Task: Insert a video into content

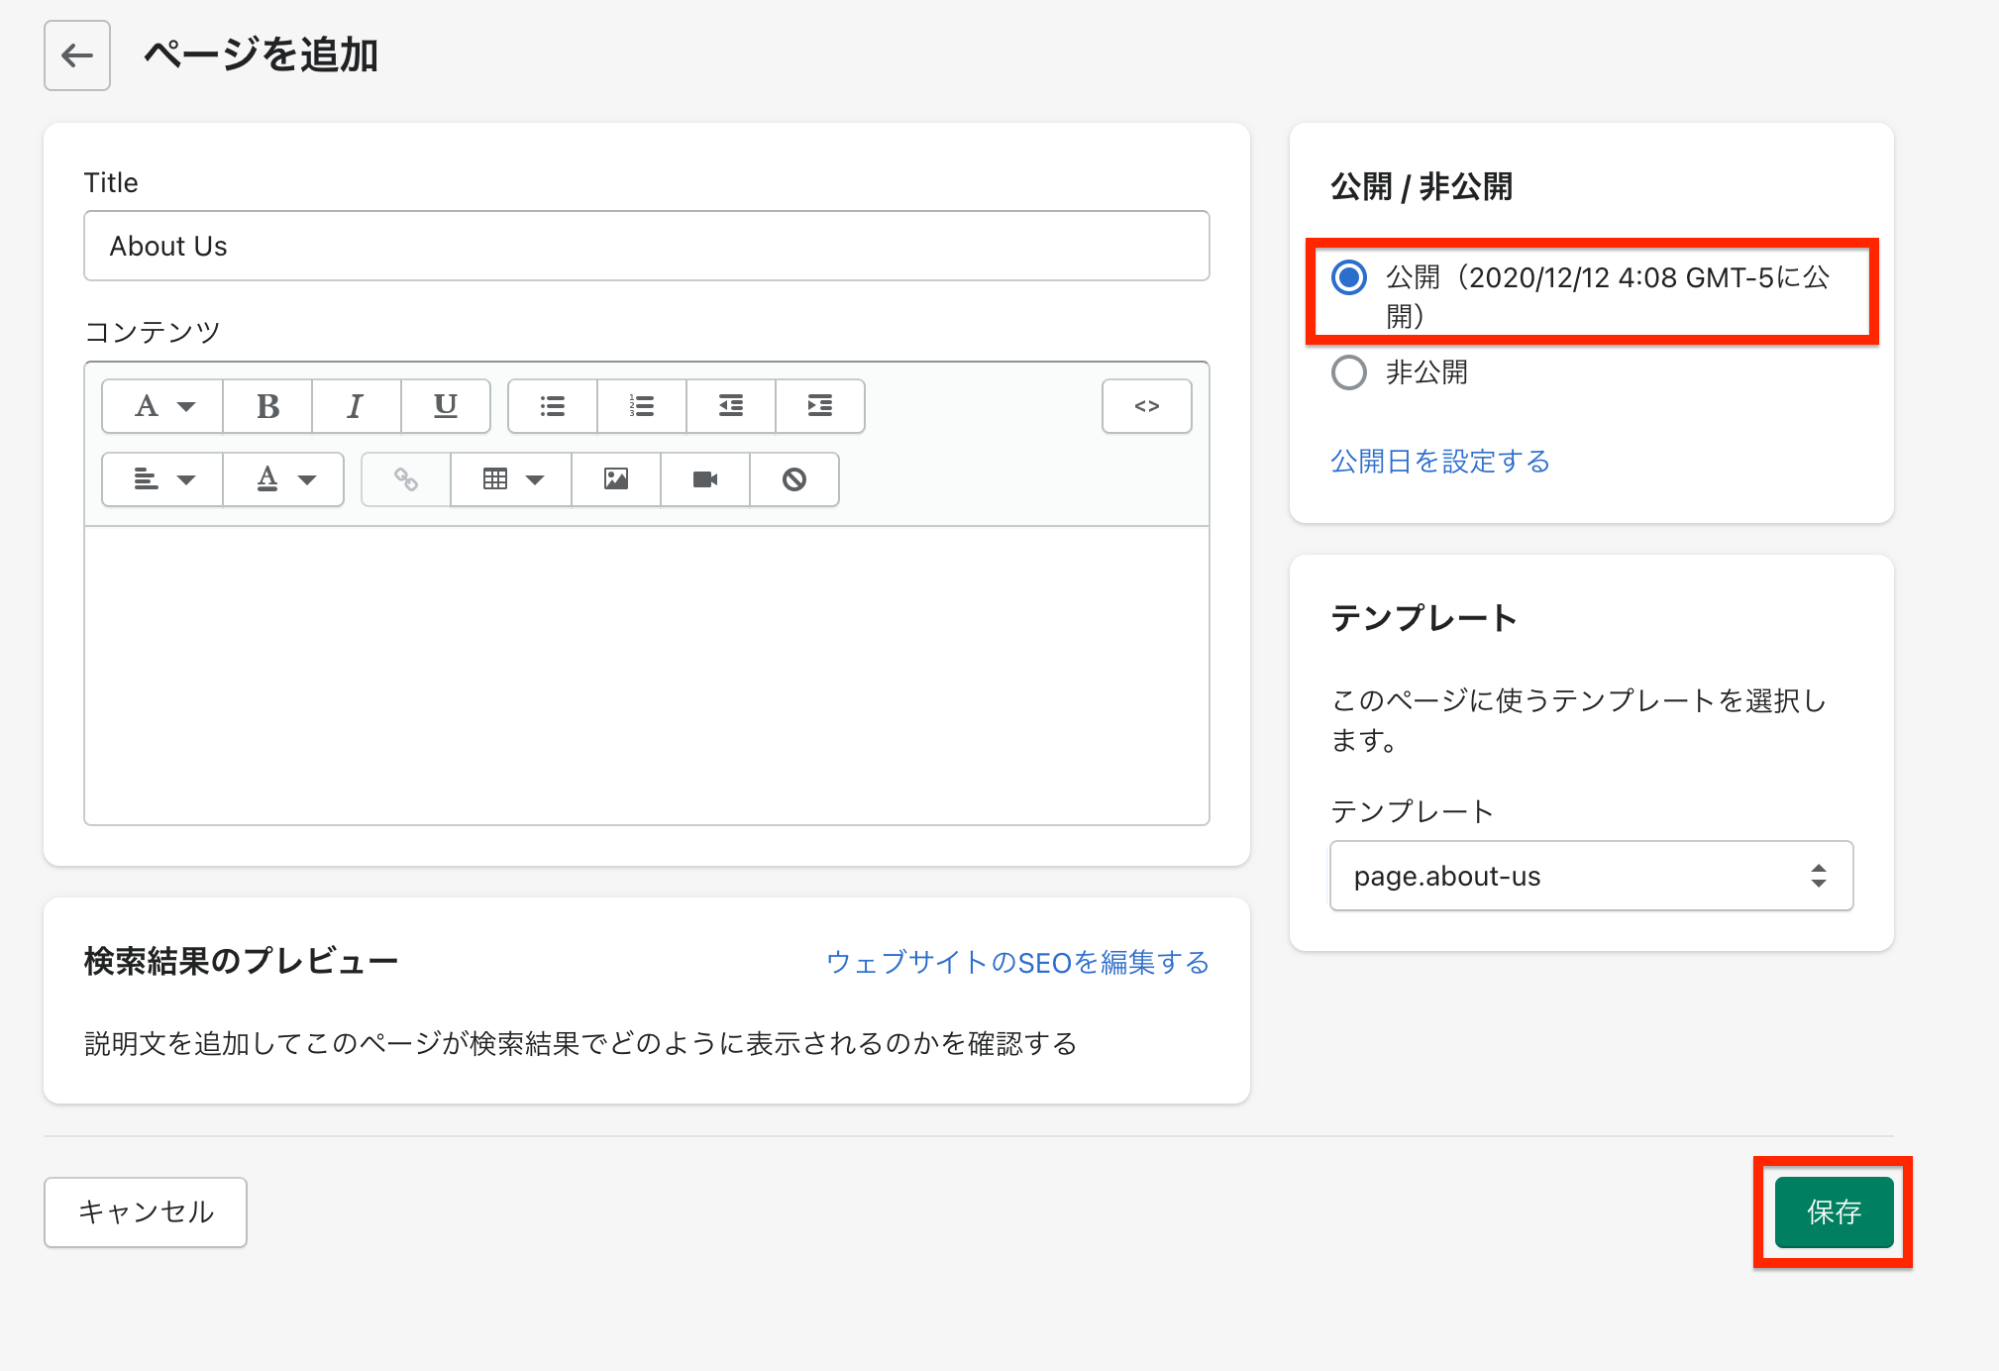Action: pyautogui.click(x=705, y=480)
